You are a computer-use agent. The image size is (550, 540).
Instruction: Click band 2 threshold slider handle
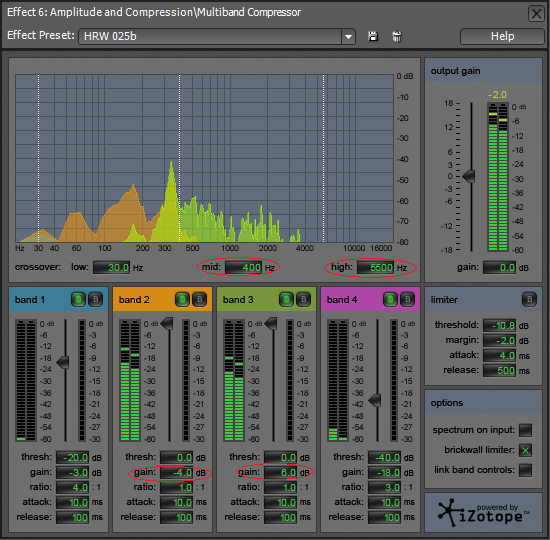click(167, 323)
